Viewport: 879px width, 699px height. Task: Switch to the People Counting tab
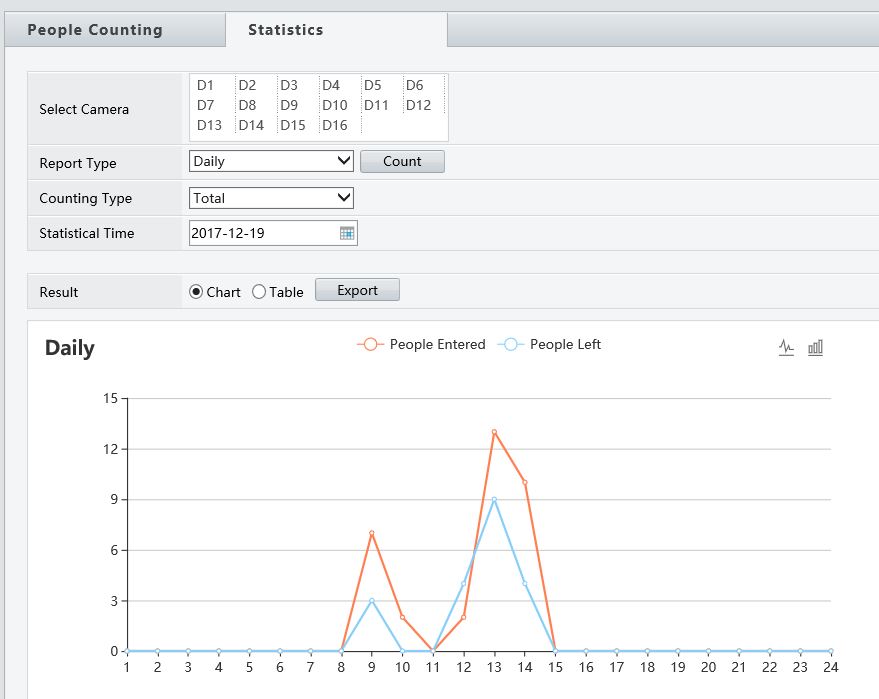(x=95, y=30)
